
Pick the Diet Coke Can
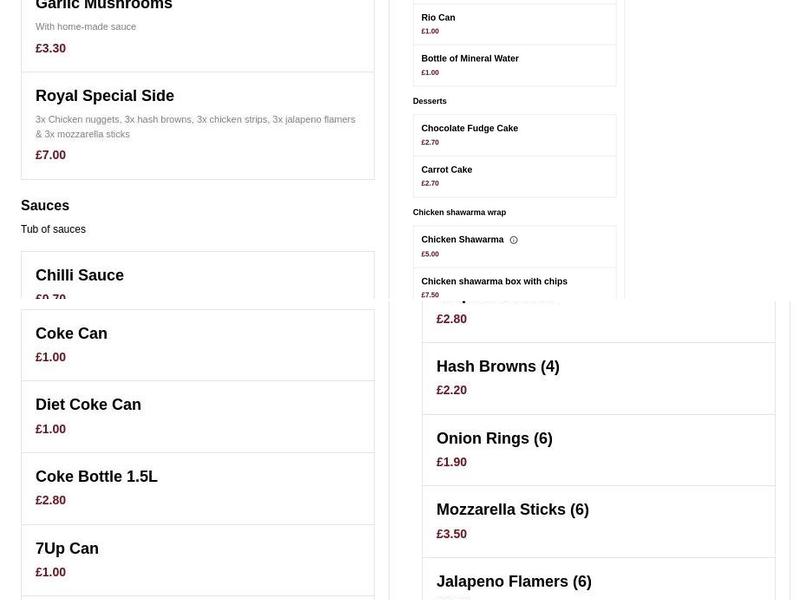pyautogui.click(x=197, y=416)
